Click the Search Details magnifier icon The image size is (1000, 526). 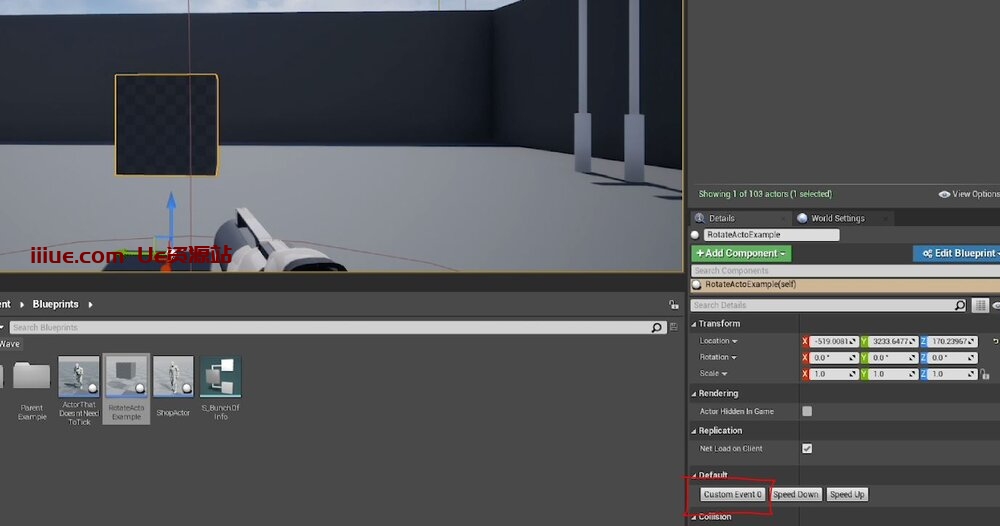(960, 305)
